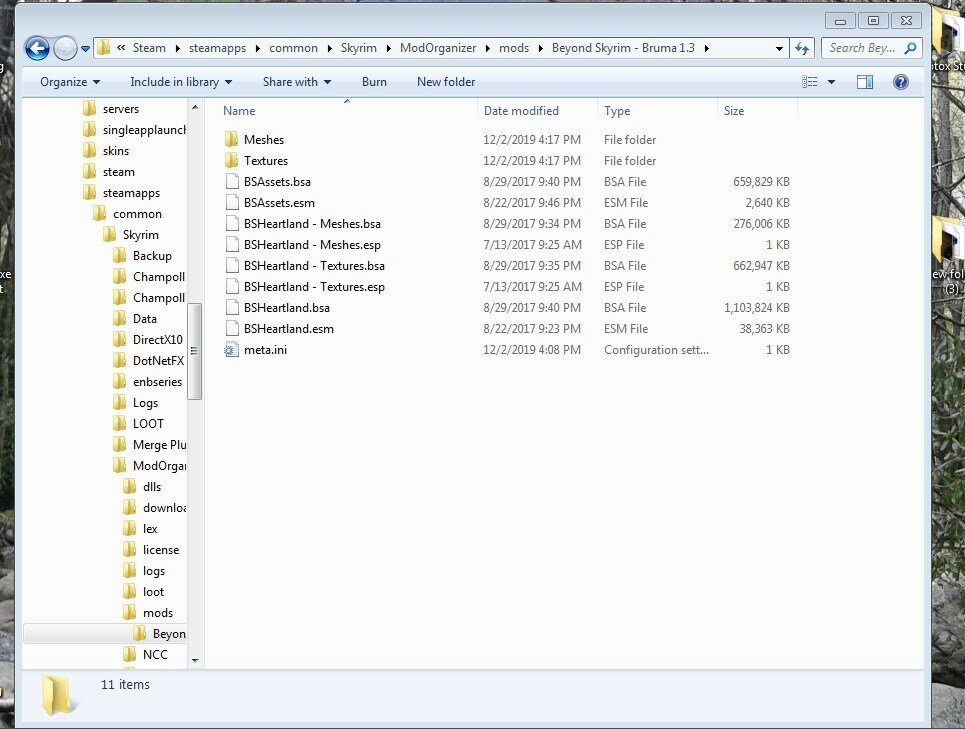
Task: Click the search magnifier icon
Action: click(910, 48)
